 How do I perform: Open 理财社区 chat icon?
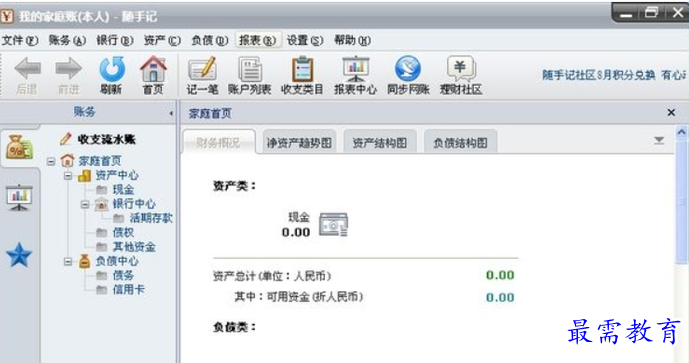tap(461, 69)
